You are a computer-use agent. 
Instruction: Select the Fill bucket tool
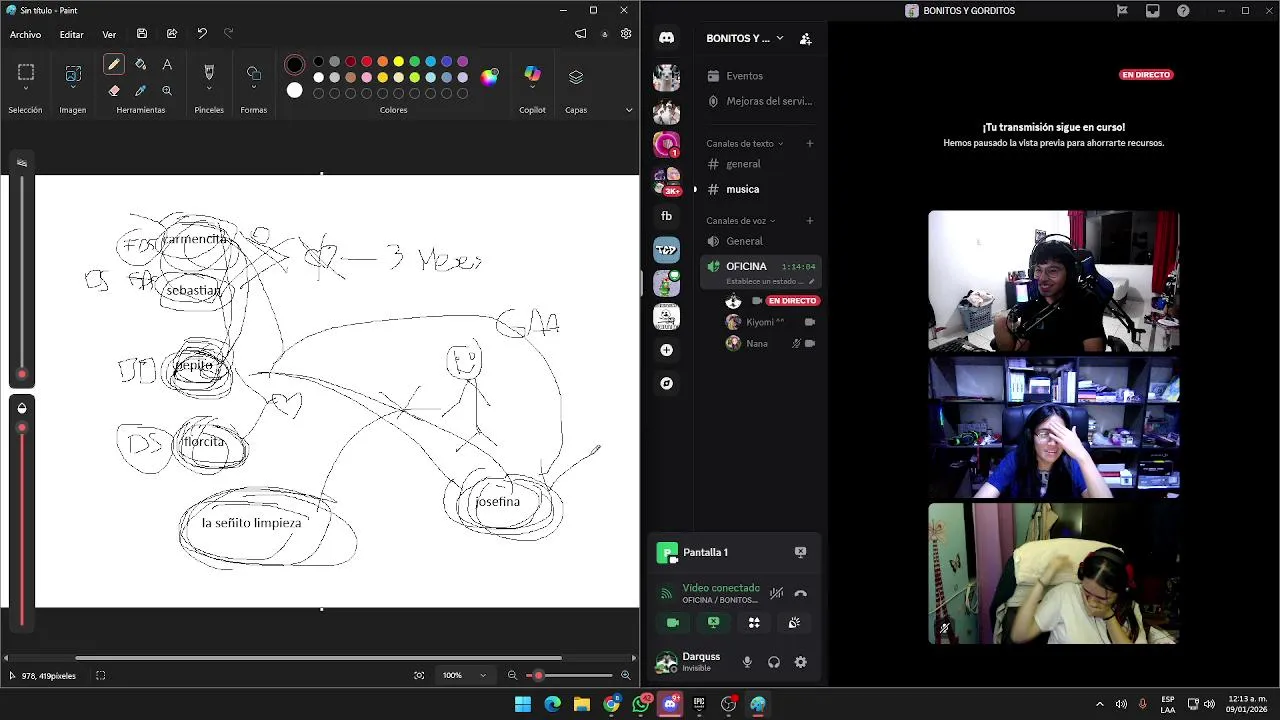140,64
